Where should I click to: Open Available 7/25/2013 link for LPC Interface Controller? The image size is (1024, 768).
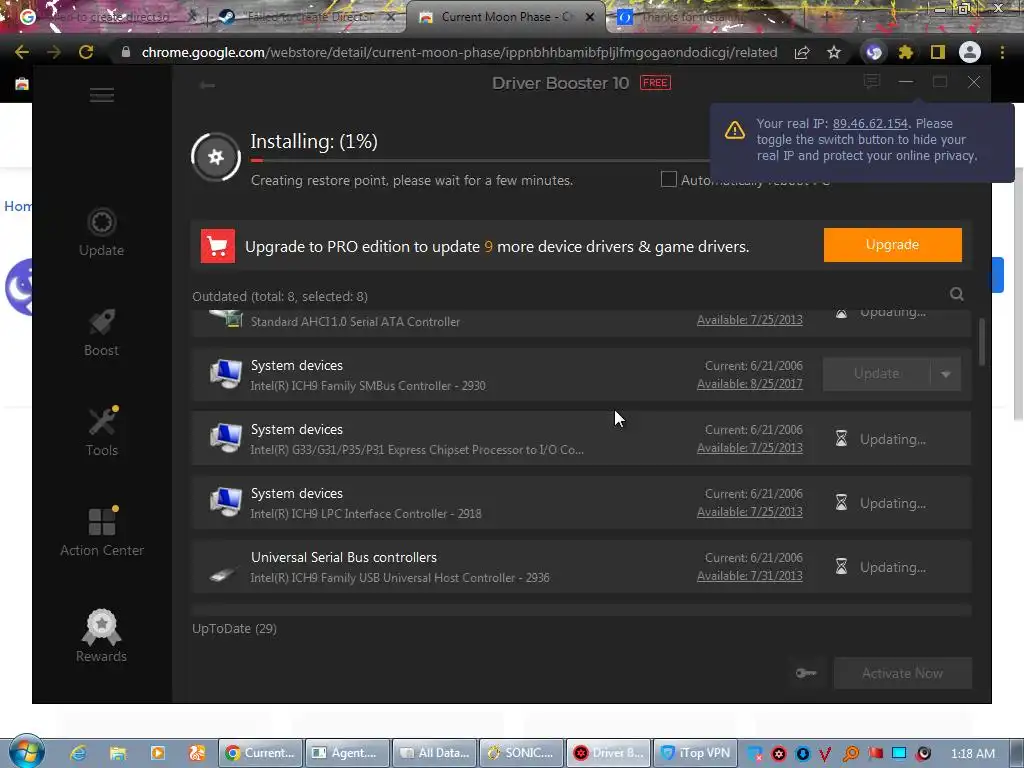click(x=750, y=512)
